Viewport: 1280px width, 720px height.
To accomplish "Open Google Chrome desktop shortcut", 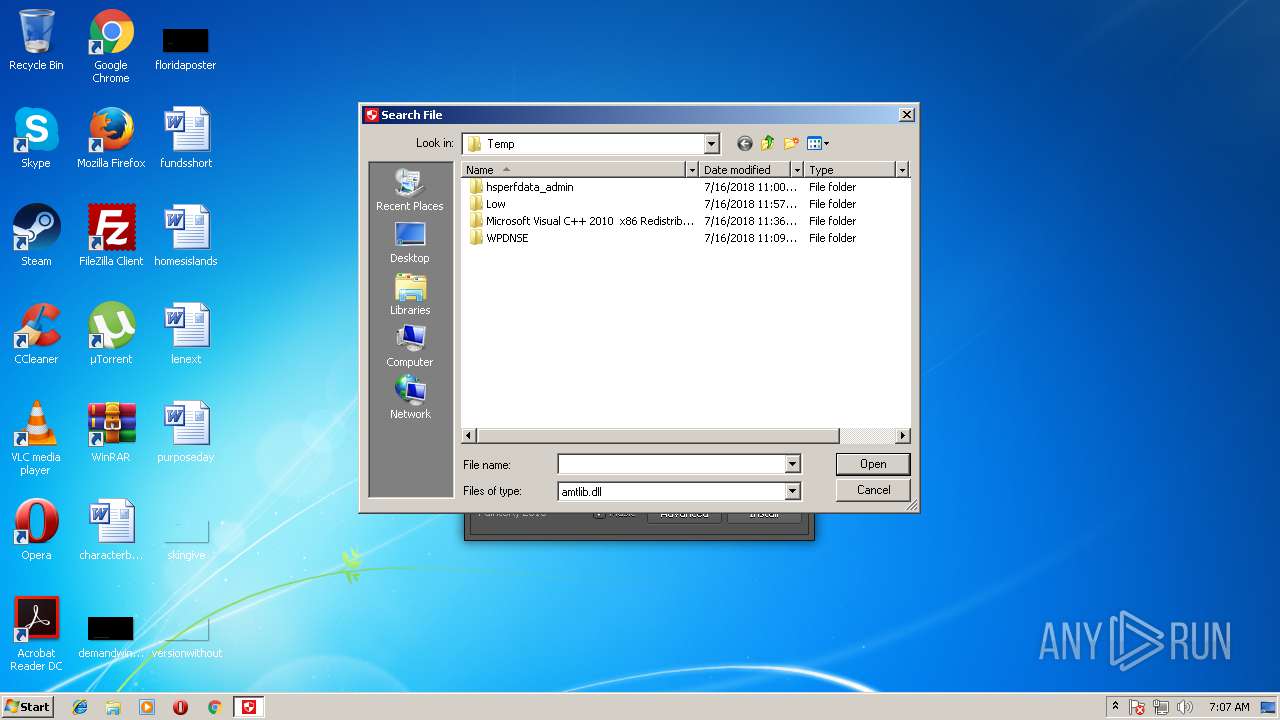I will (x=111, y=46).
